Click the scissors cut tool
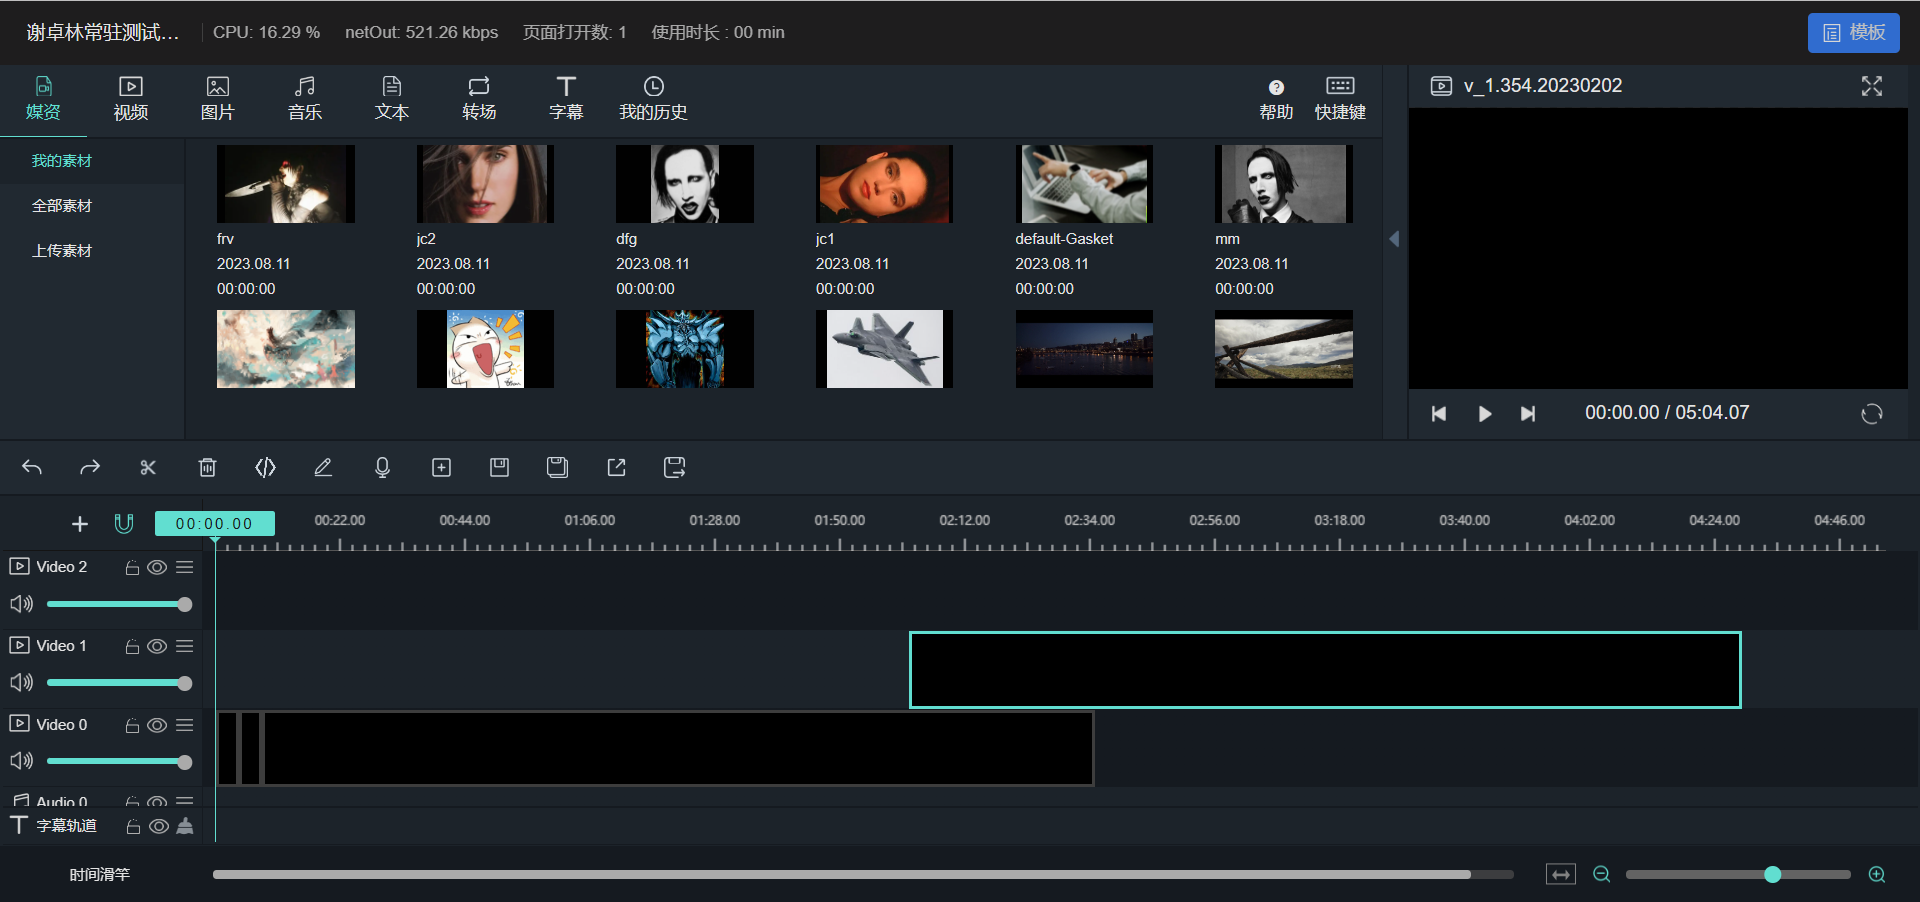The image size is (1920, 902). [148, 467]
